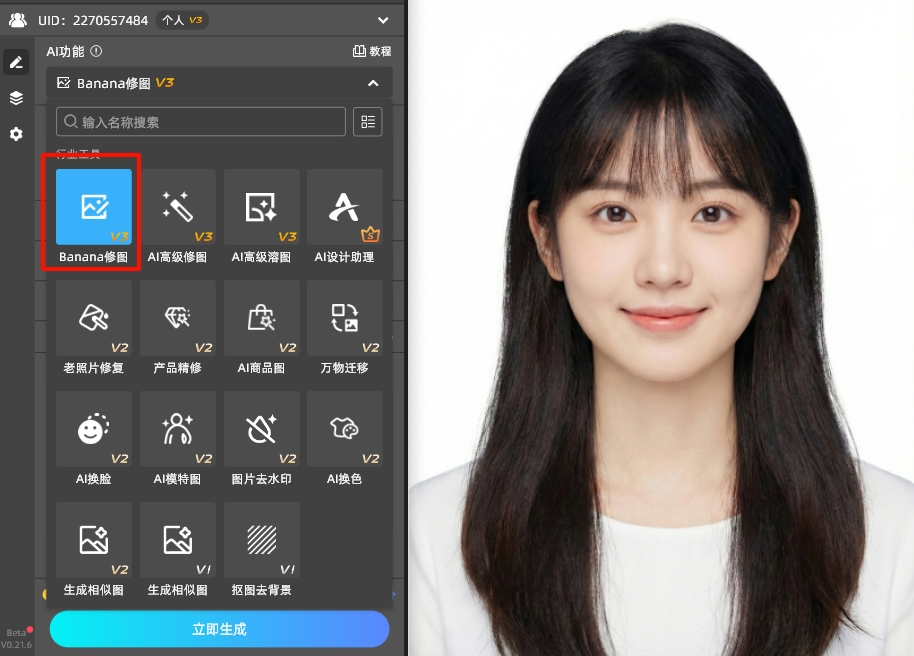Launch the AI高级溶图 blending tool
The image size is (914, 656).
click(x=261, y=207)
